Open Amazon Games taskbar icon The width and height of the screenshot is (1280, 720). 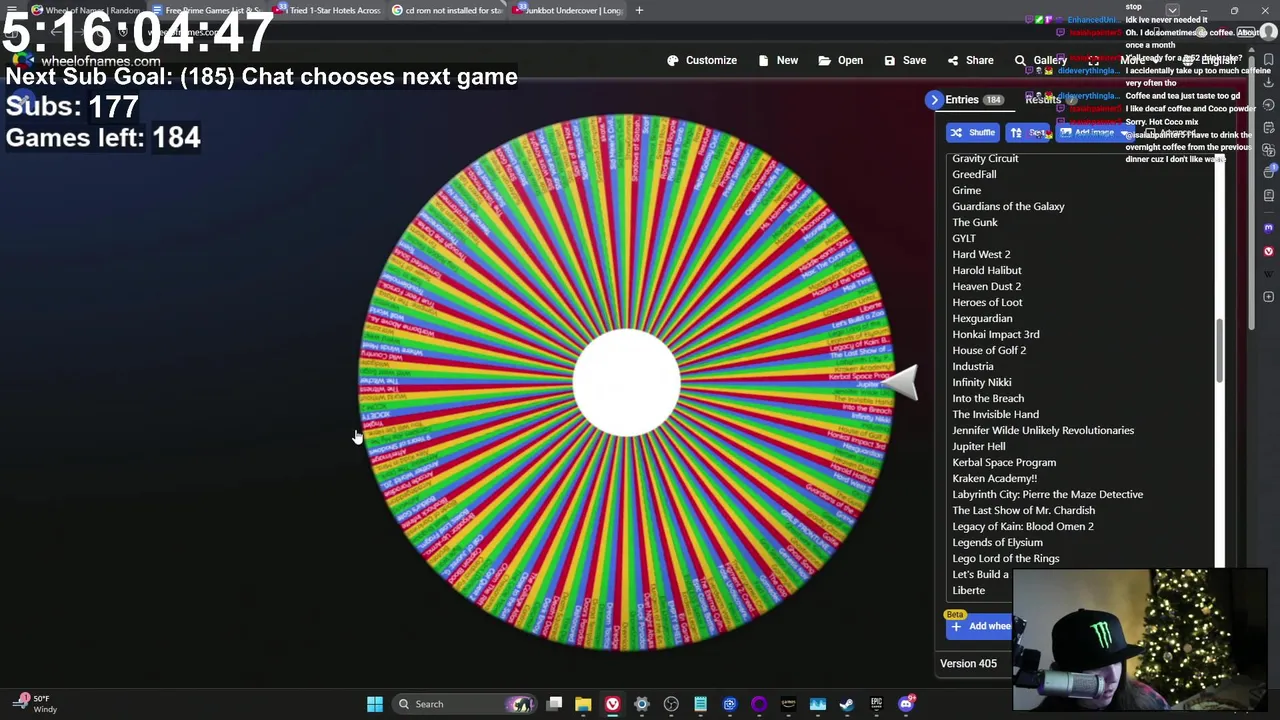(788, 704)
